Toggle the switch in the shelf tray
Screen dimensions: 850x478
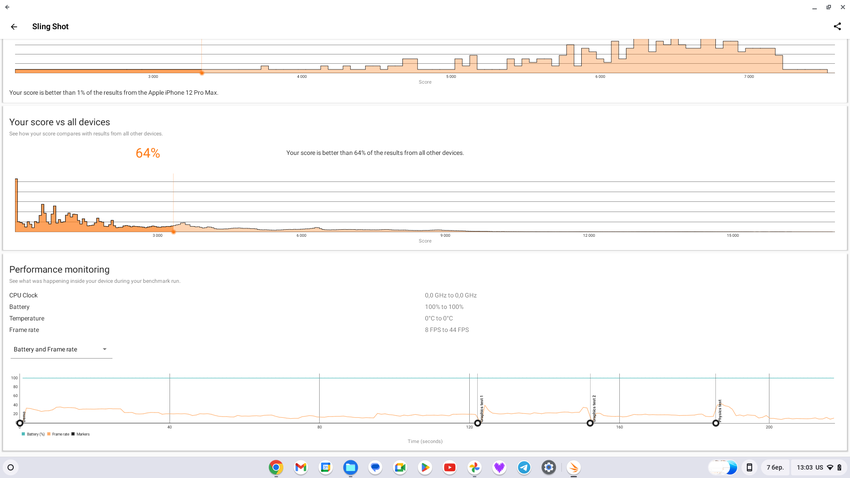point(723,467)
